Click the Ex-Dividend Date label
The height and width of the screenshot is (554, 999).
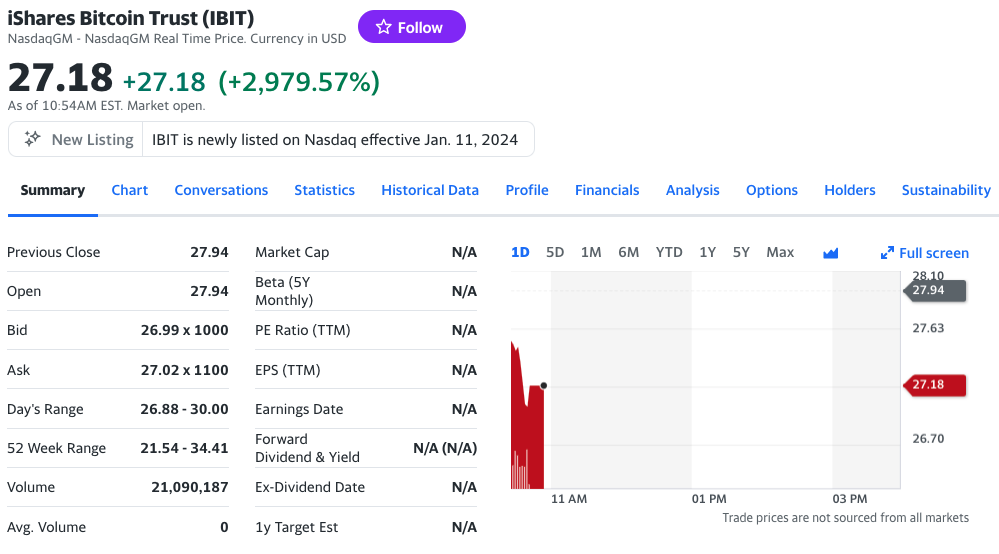(310, 487)
